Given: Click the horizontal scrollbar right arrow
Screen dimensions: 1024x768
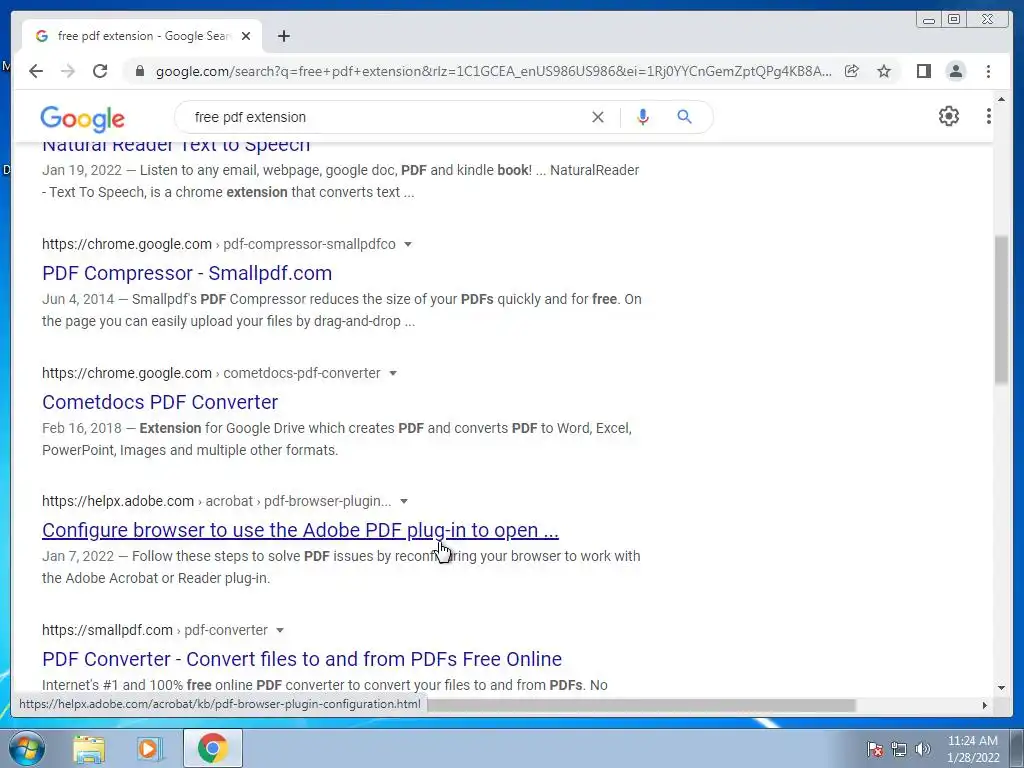Looking at the screenshot, I should (985, 705).
